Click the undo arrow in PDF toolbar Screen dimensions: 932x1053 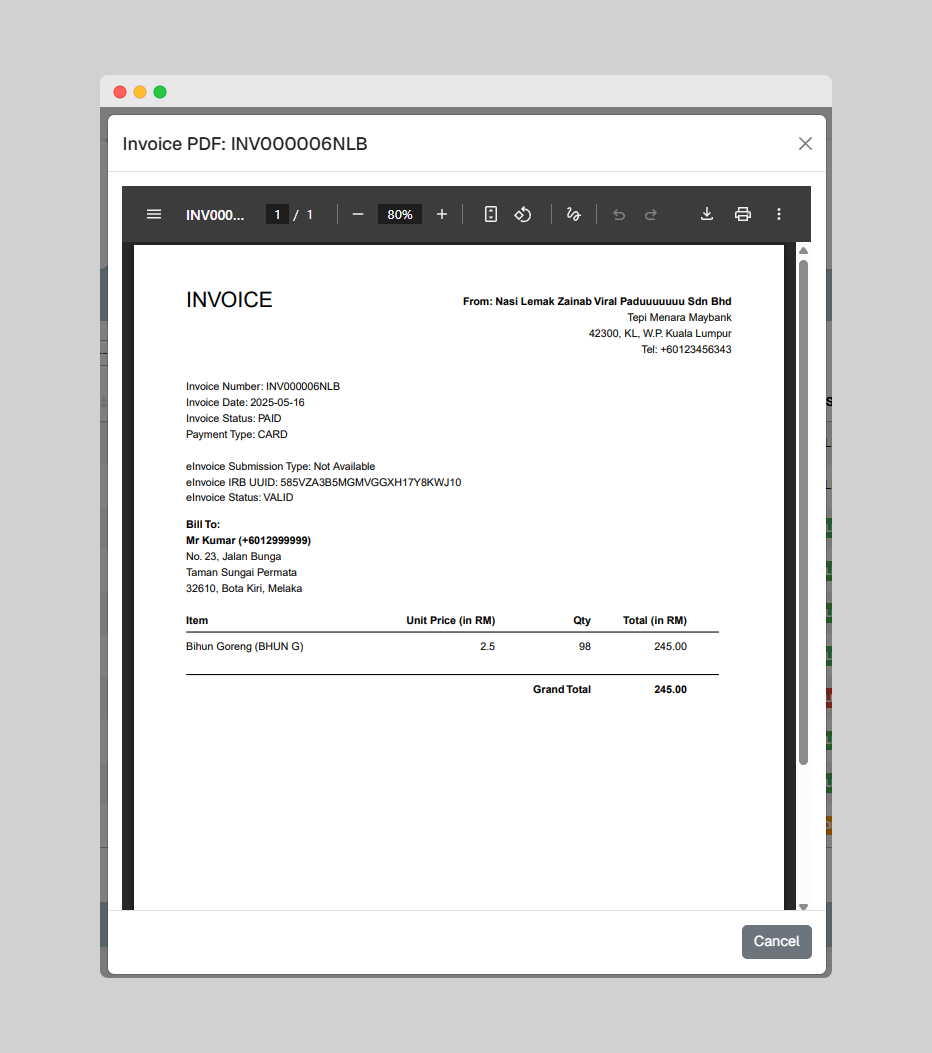point(619,214)
